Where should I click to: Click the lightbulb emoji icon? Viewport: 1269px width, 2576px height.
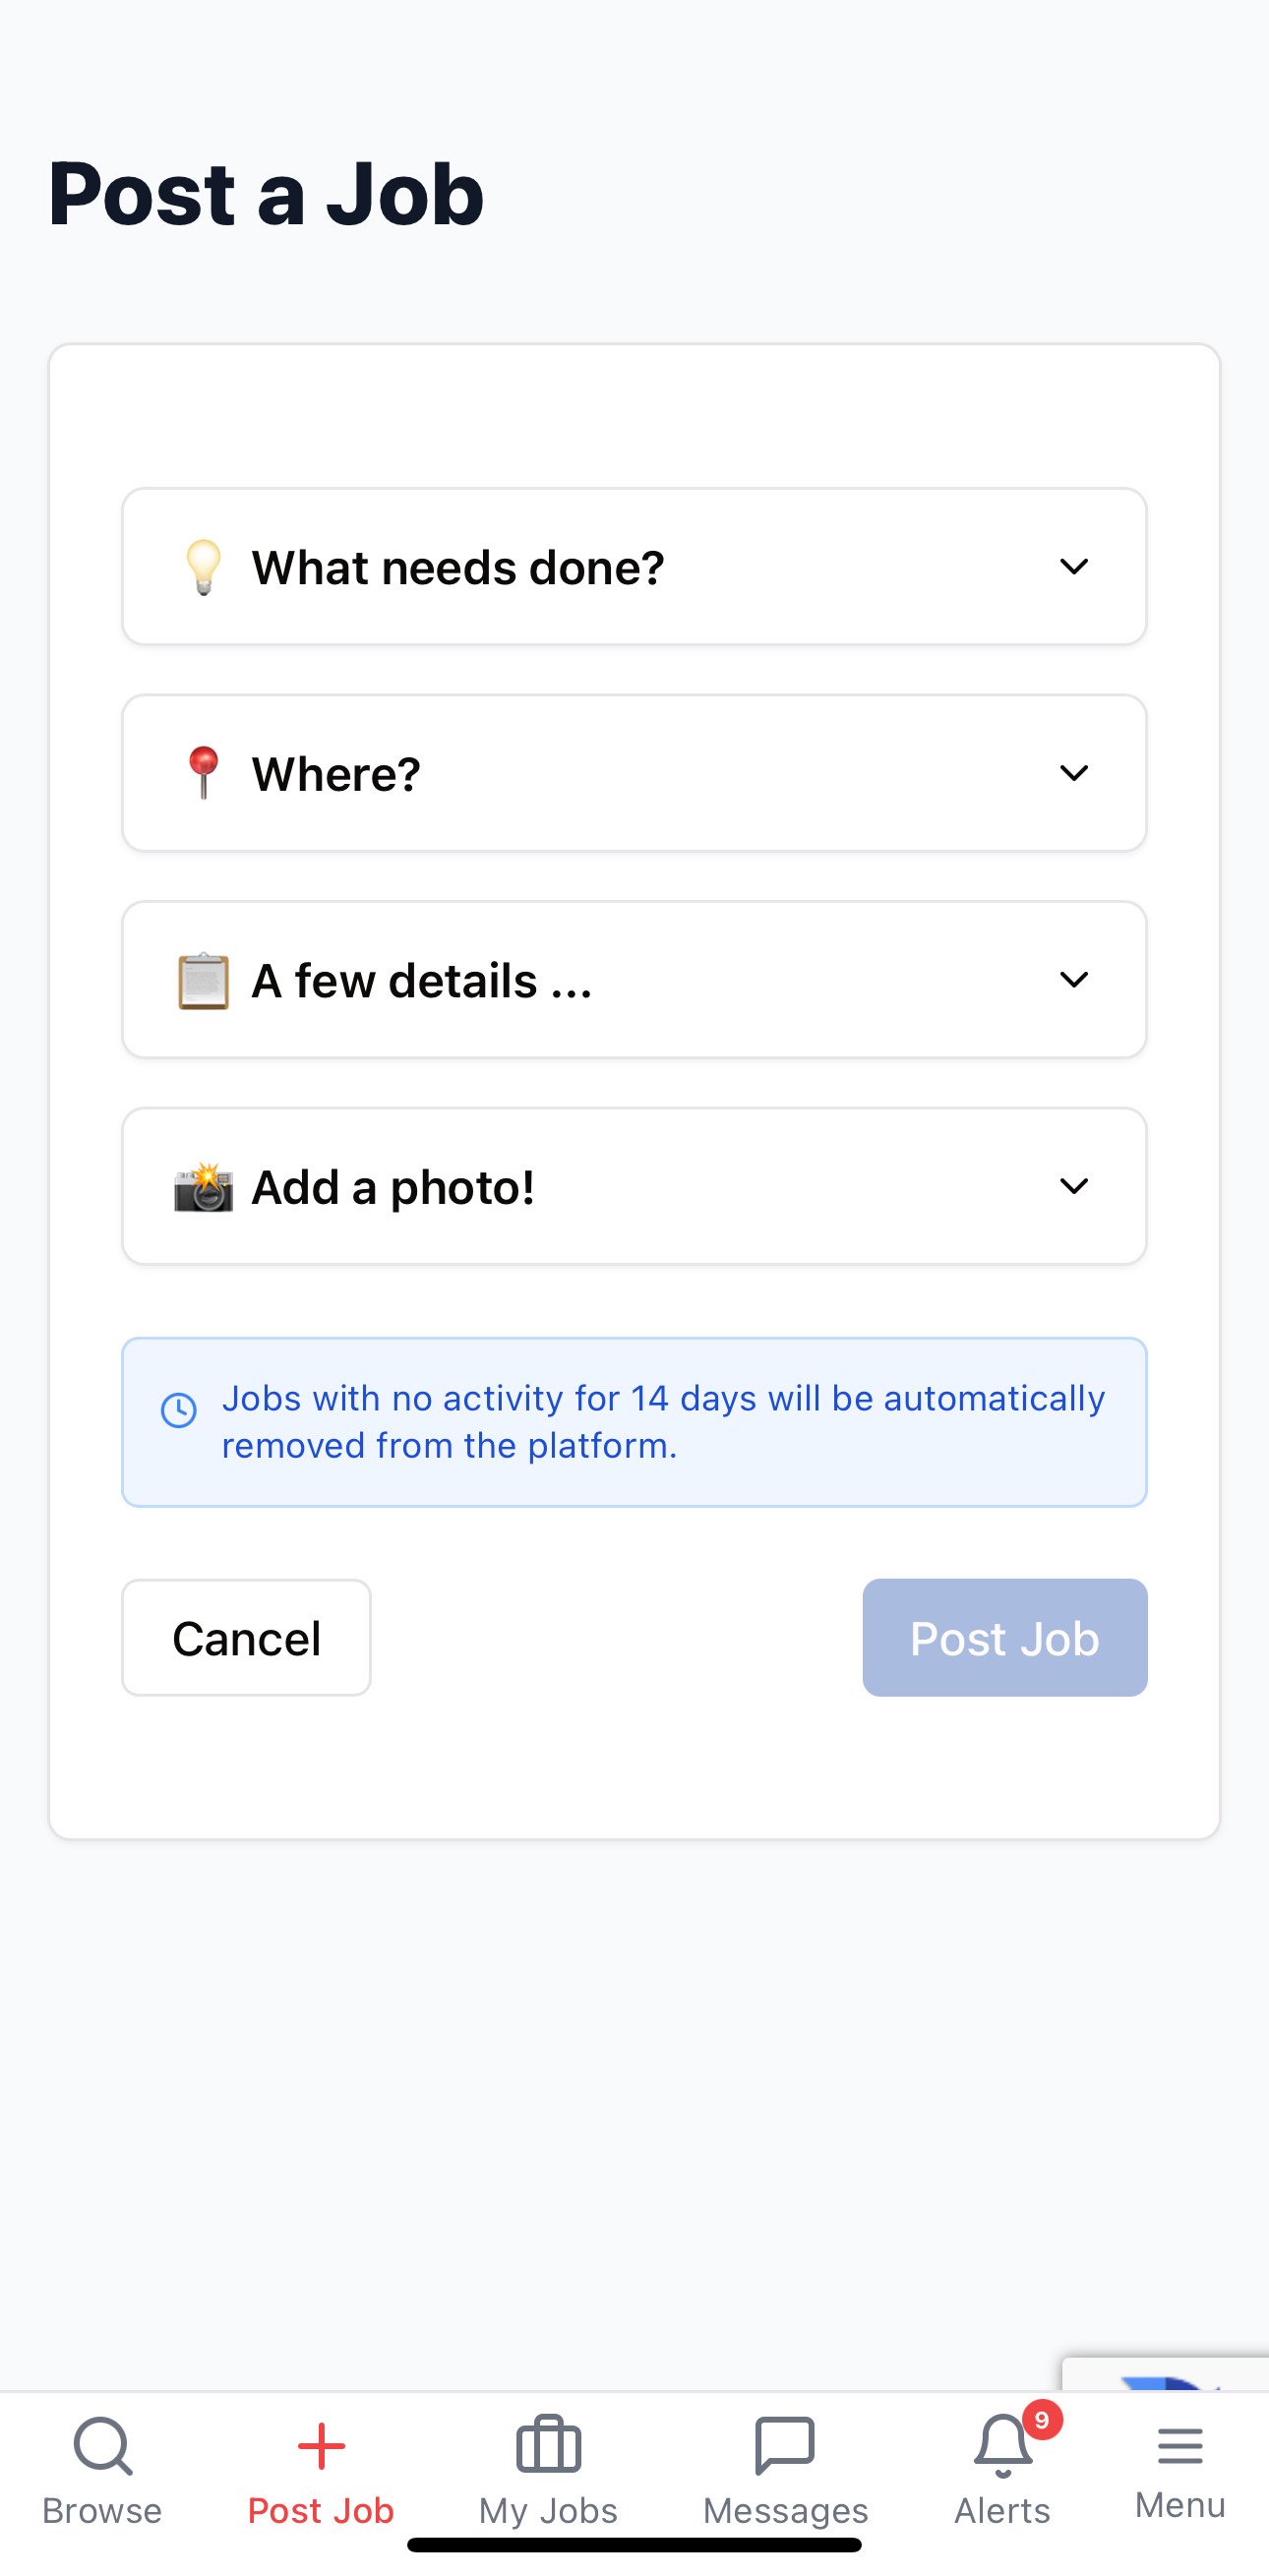point(203,567)
